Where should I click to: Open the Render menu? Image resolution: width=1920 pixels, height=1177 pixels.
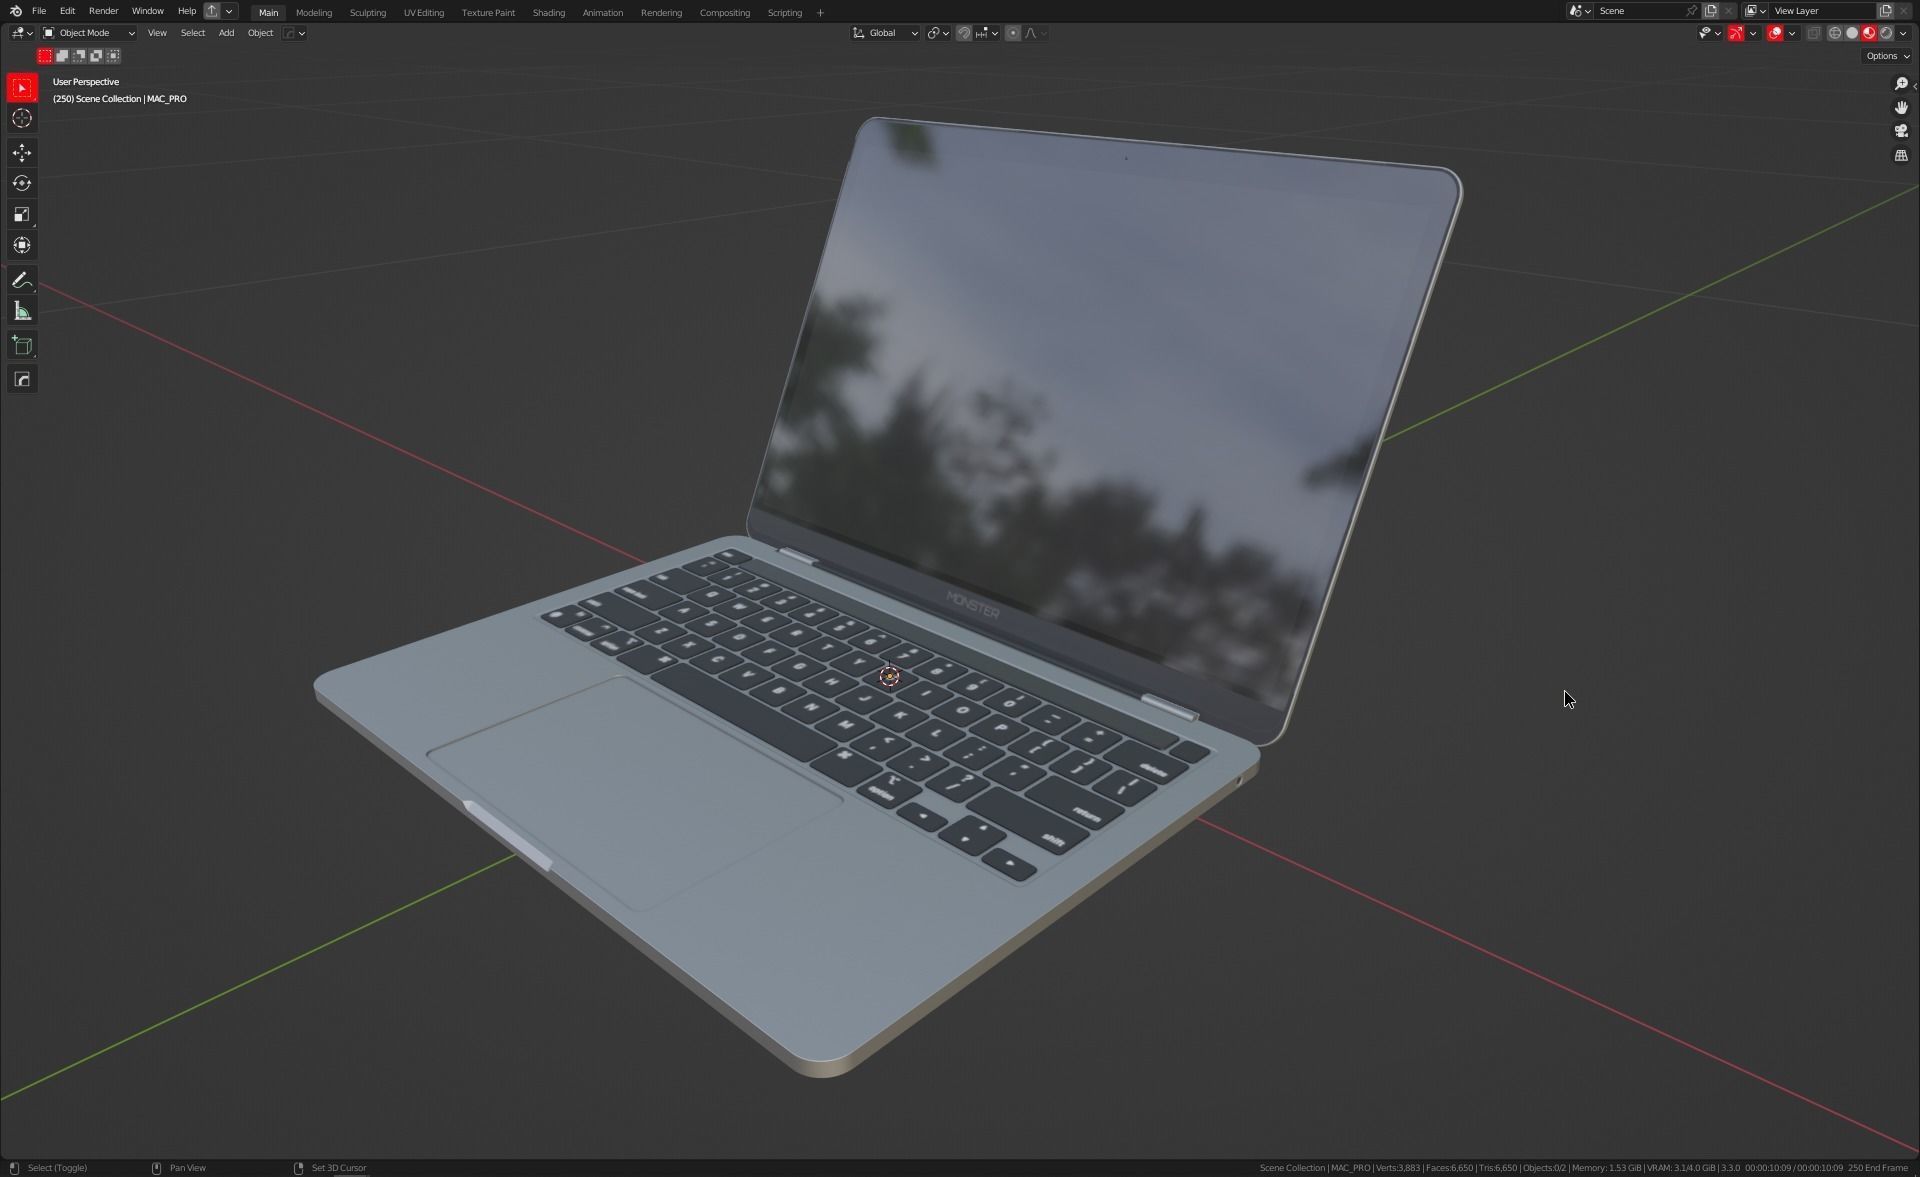pos(103,11)
